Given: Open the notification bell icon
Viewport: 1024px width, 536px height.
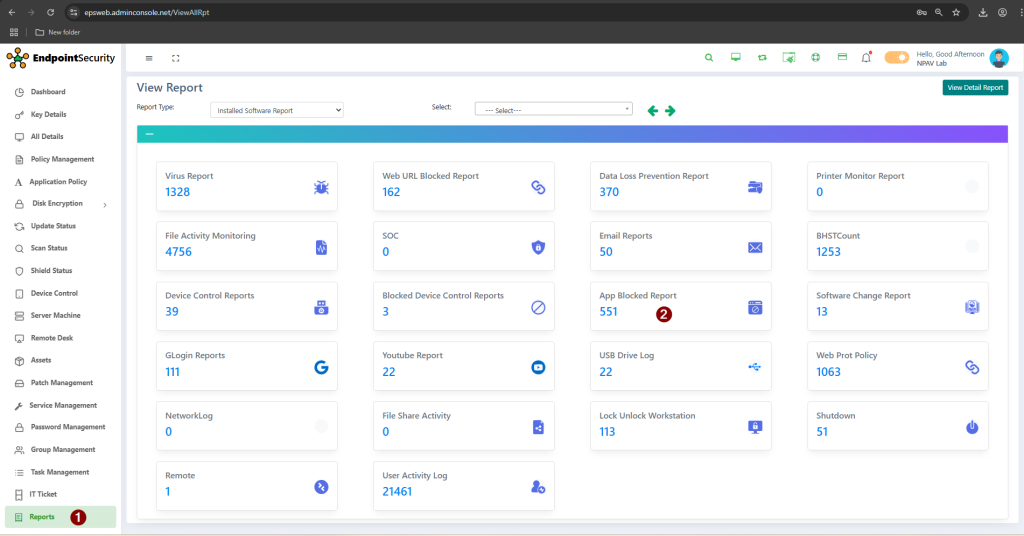Looking at the screenshot, I should tap(866, 58).
